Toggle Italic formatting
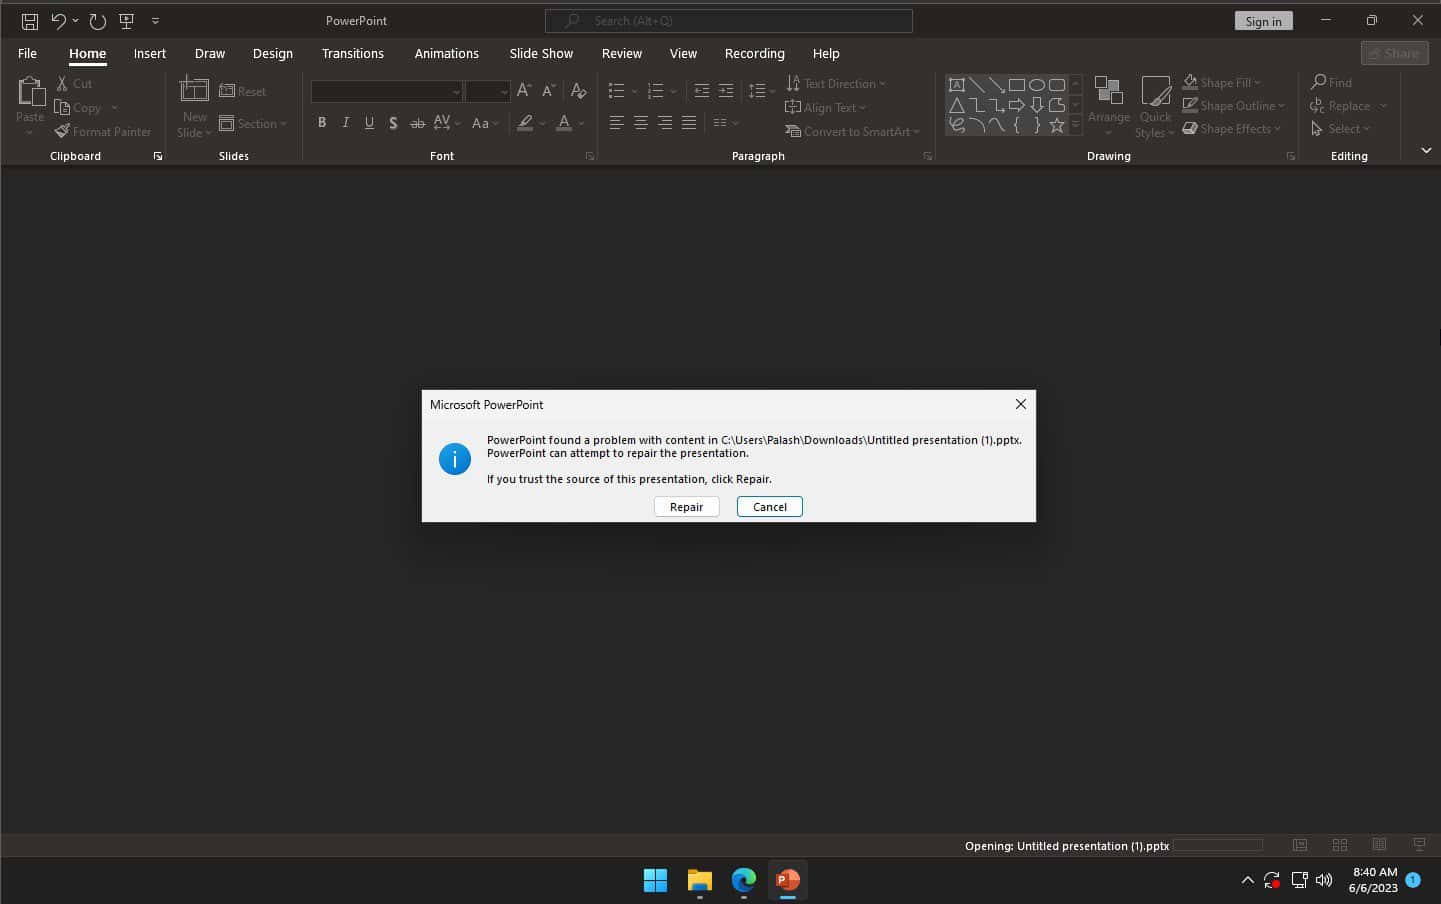The width and height of the screenshot is (1441, 904). 346,123
